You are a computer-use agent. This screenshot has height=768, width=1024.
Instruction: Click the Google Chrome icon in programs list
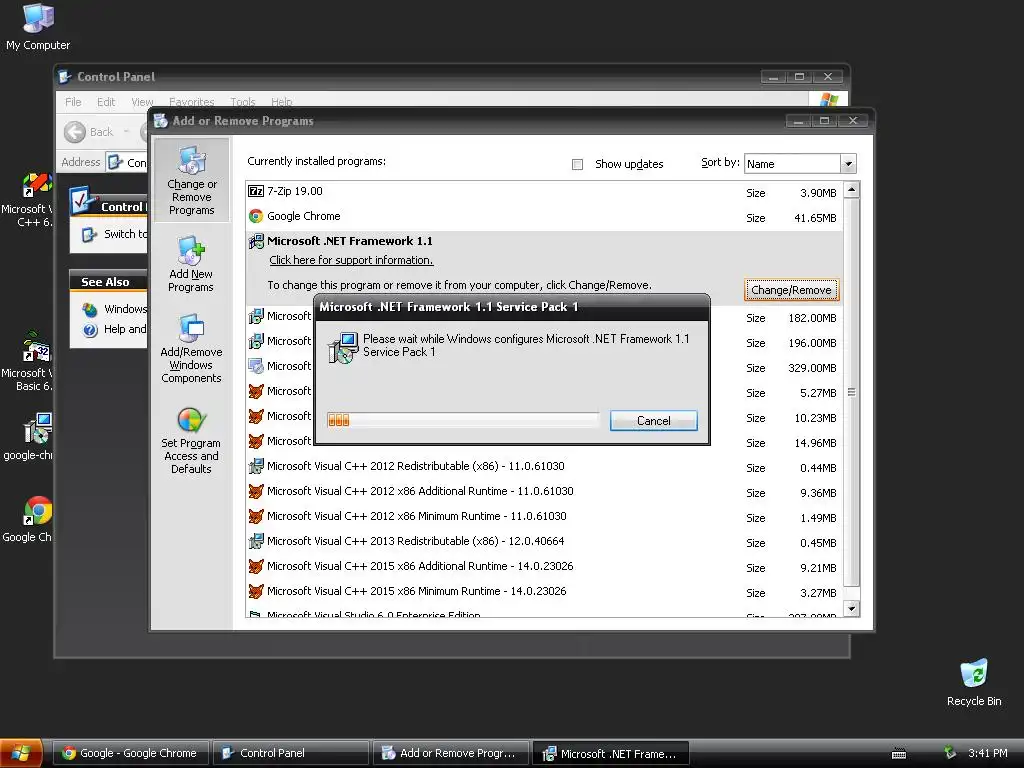point(256,216)
